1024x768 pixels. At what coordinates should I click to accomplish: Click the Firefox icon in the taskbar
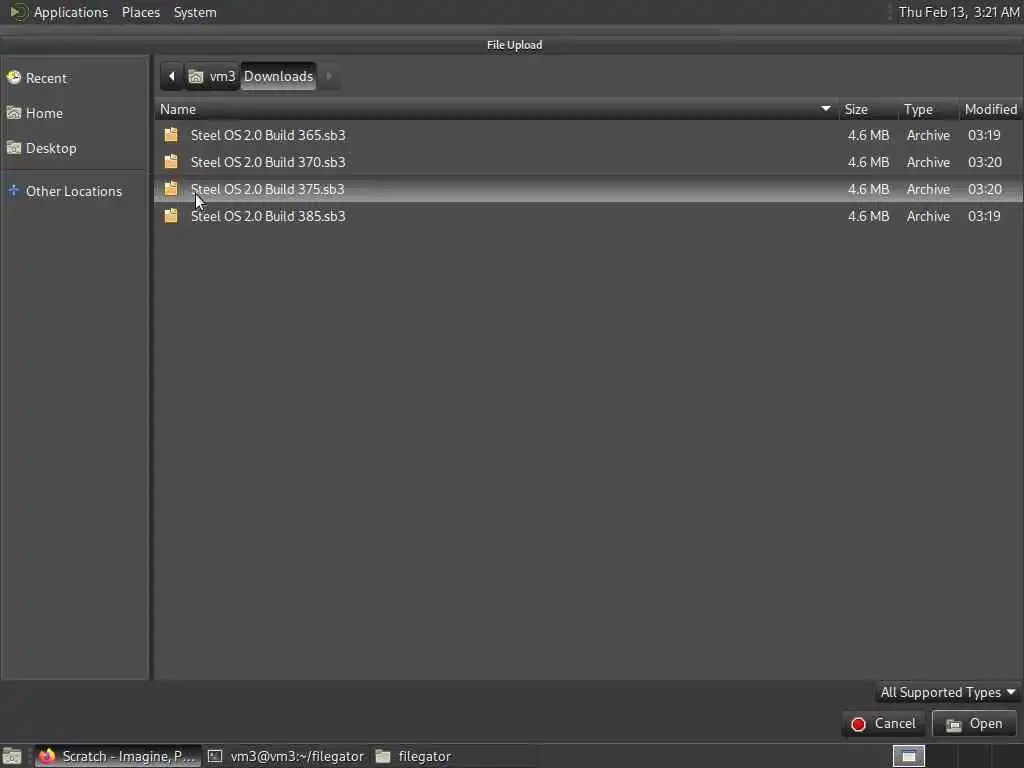tap(46, 756)
